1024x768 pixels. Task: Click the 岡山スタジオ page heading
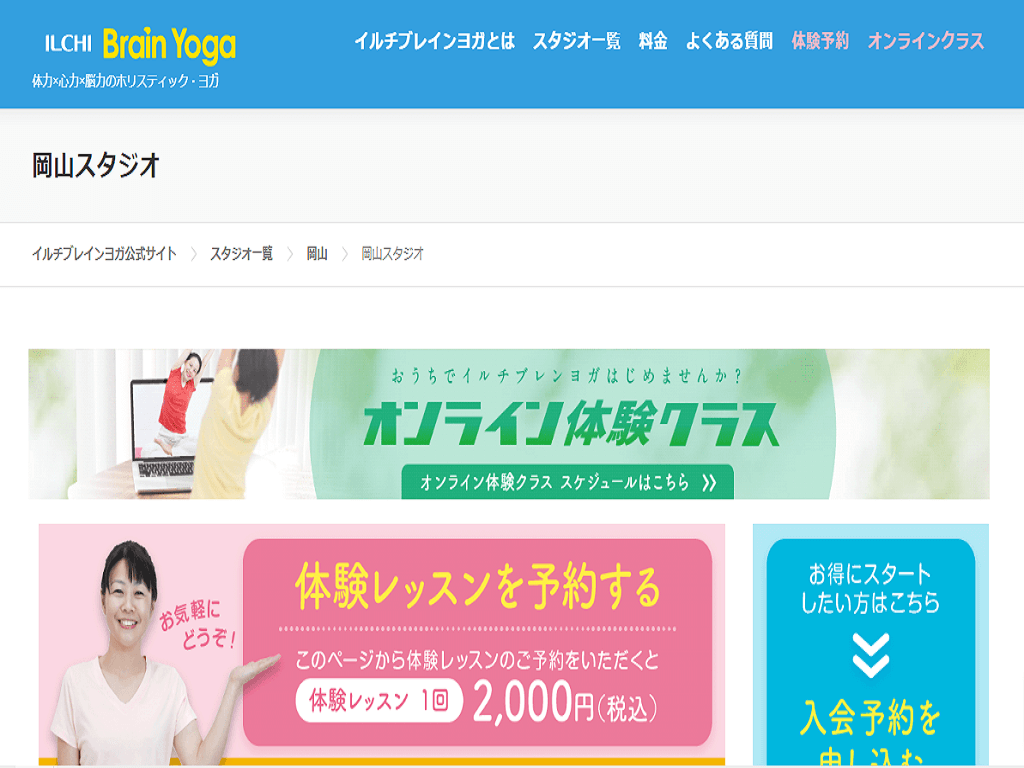tap(96, 165)
